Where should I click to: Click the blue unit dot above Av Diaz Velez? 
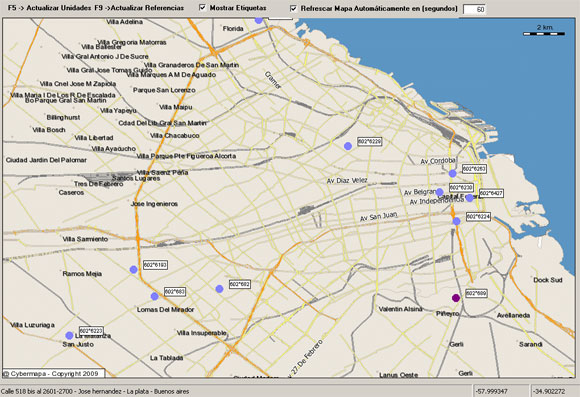tap(348, 146)
